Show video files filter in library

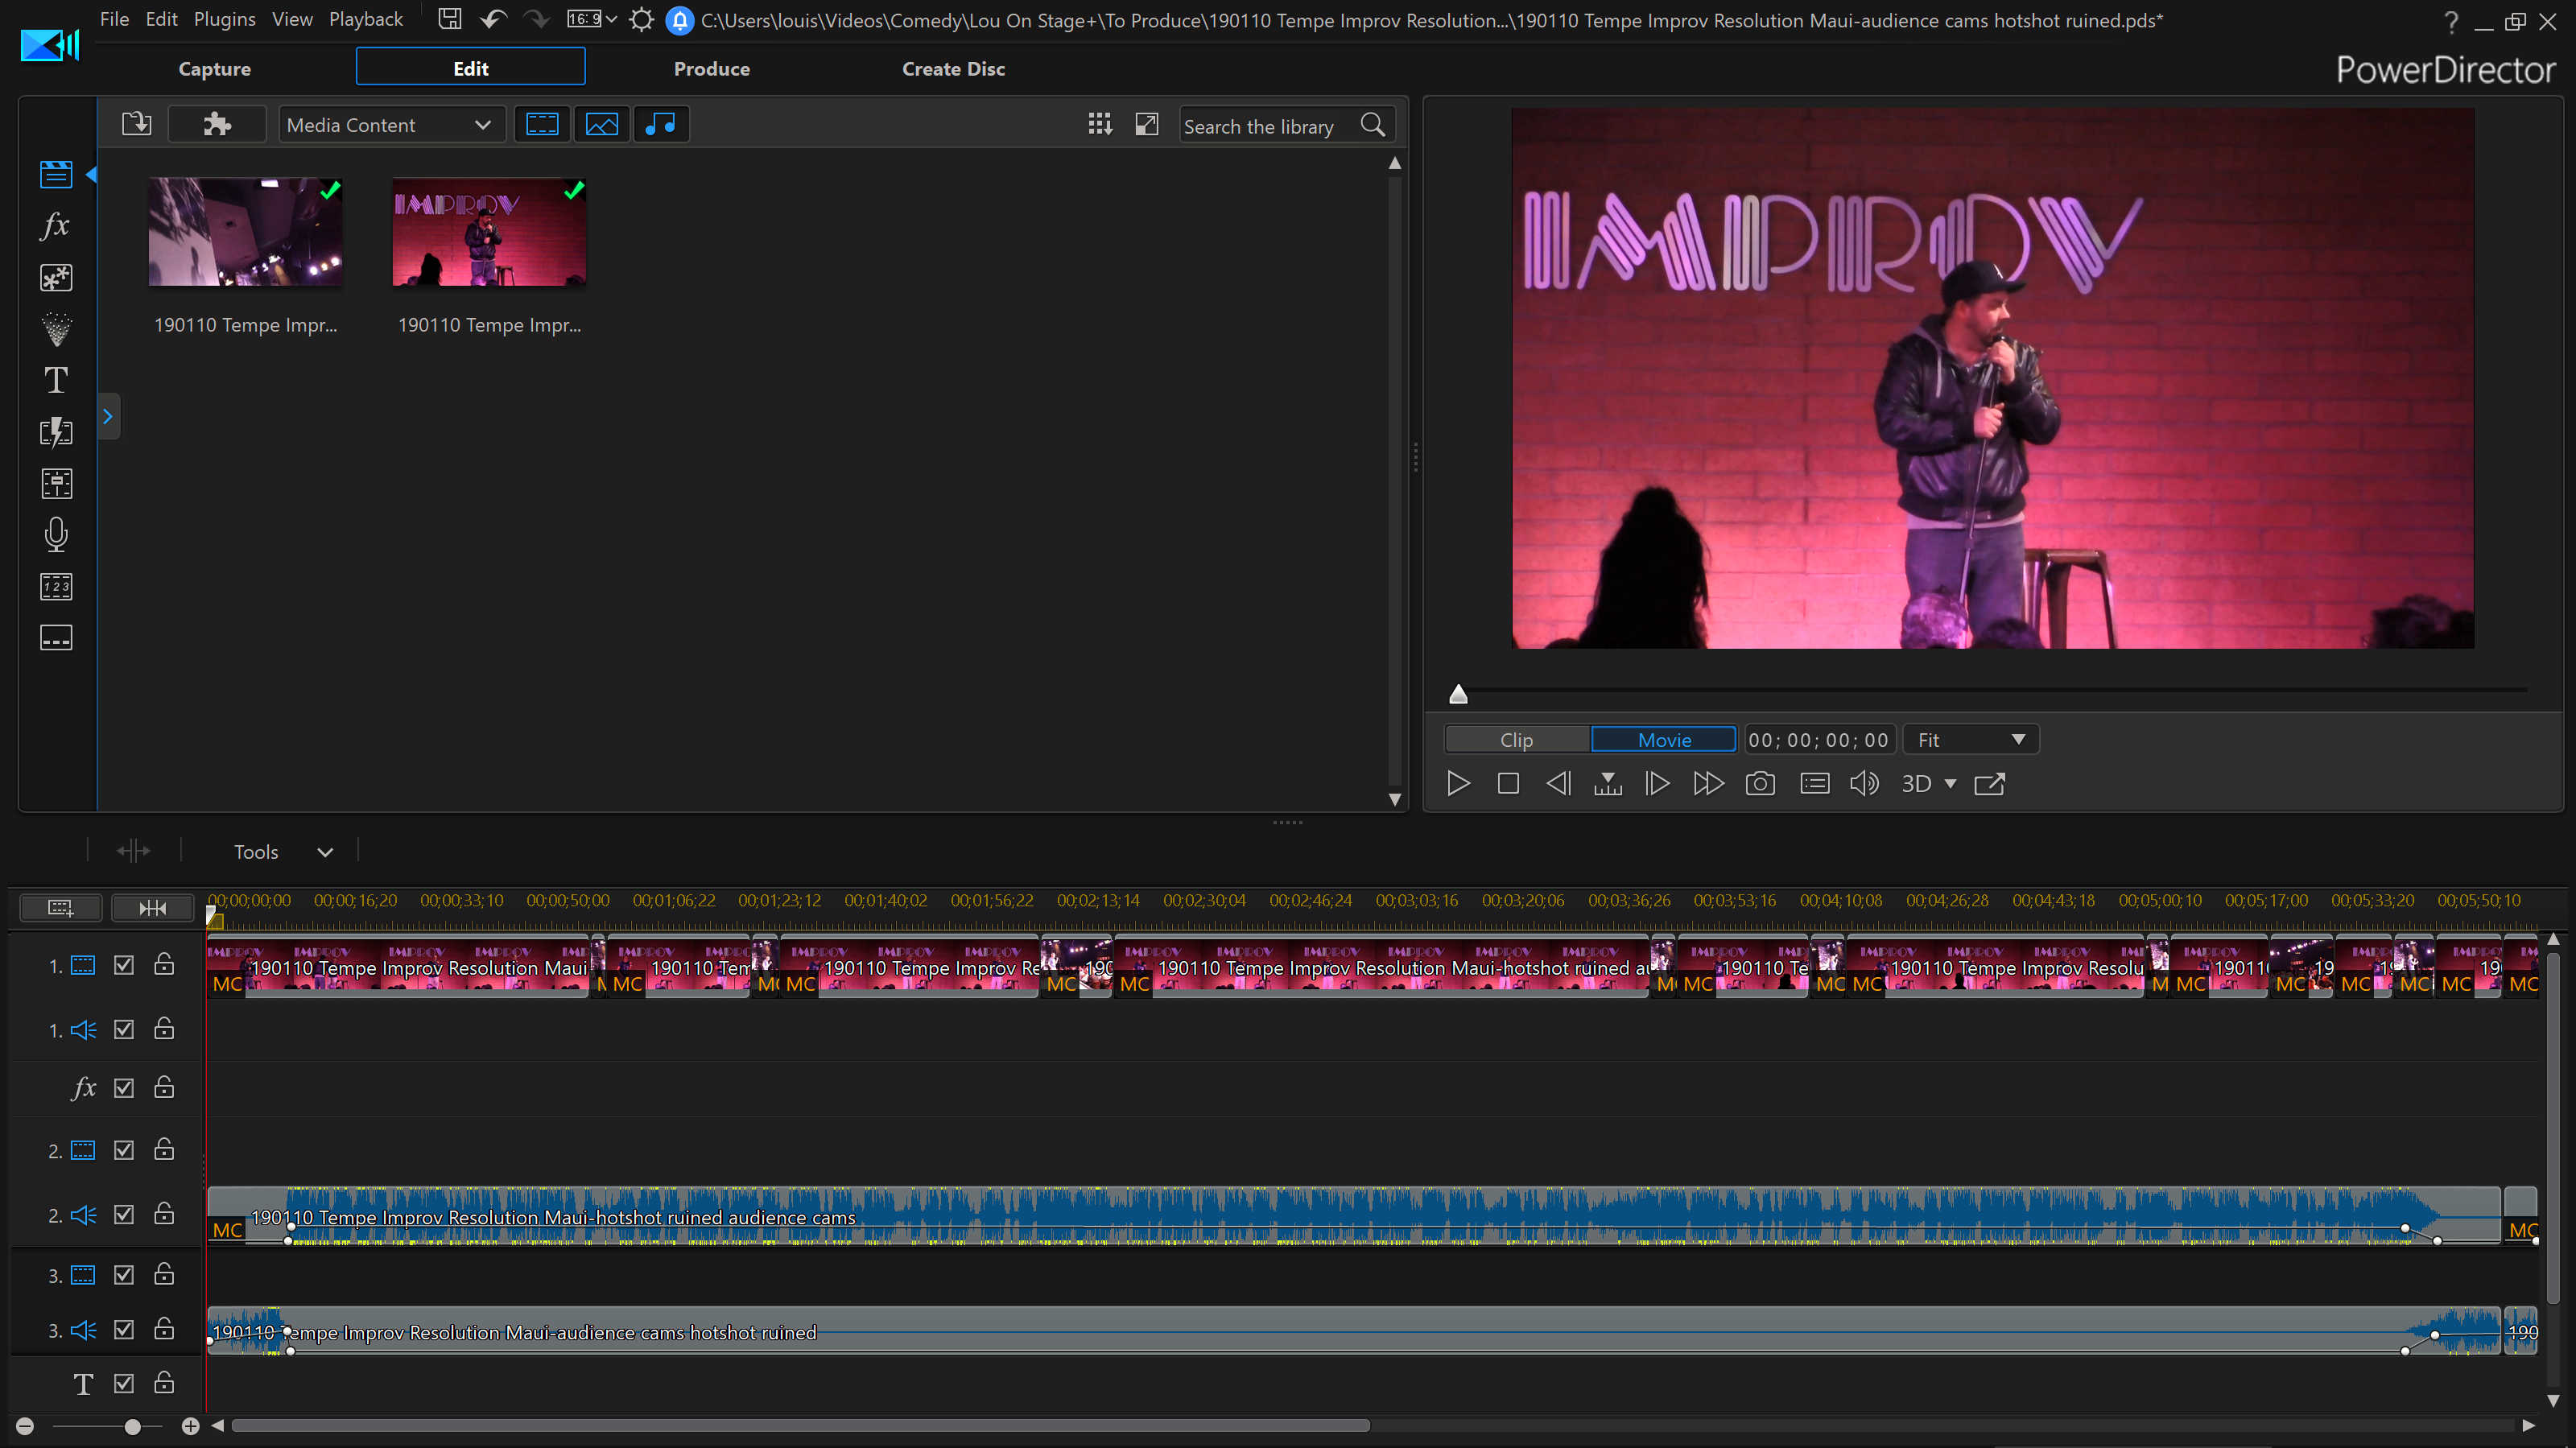point(542,124)
